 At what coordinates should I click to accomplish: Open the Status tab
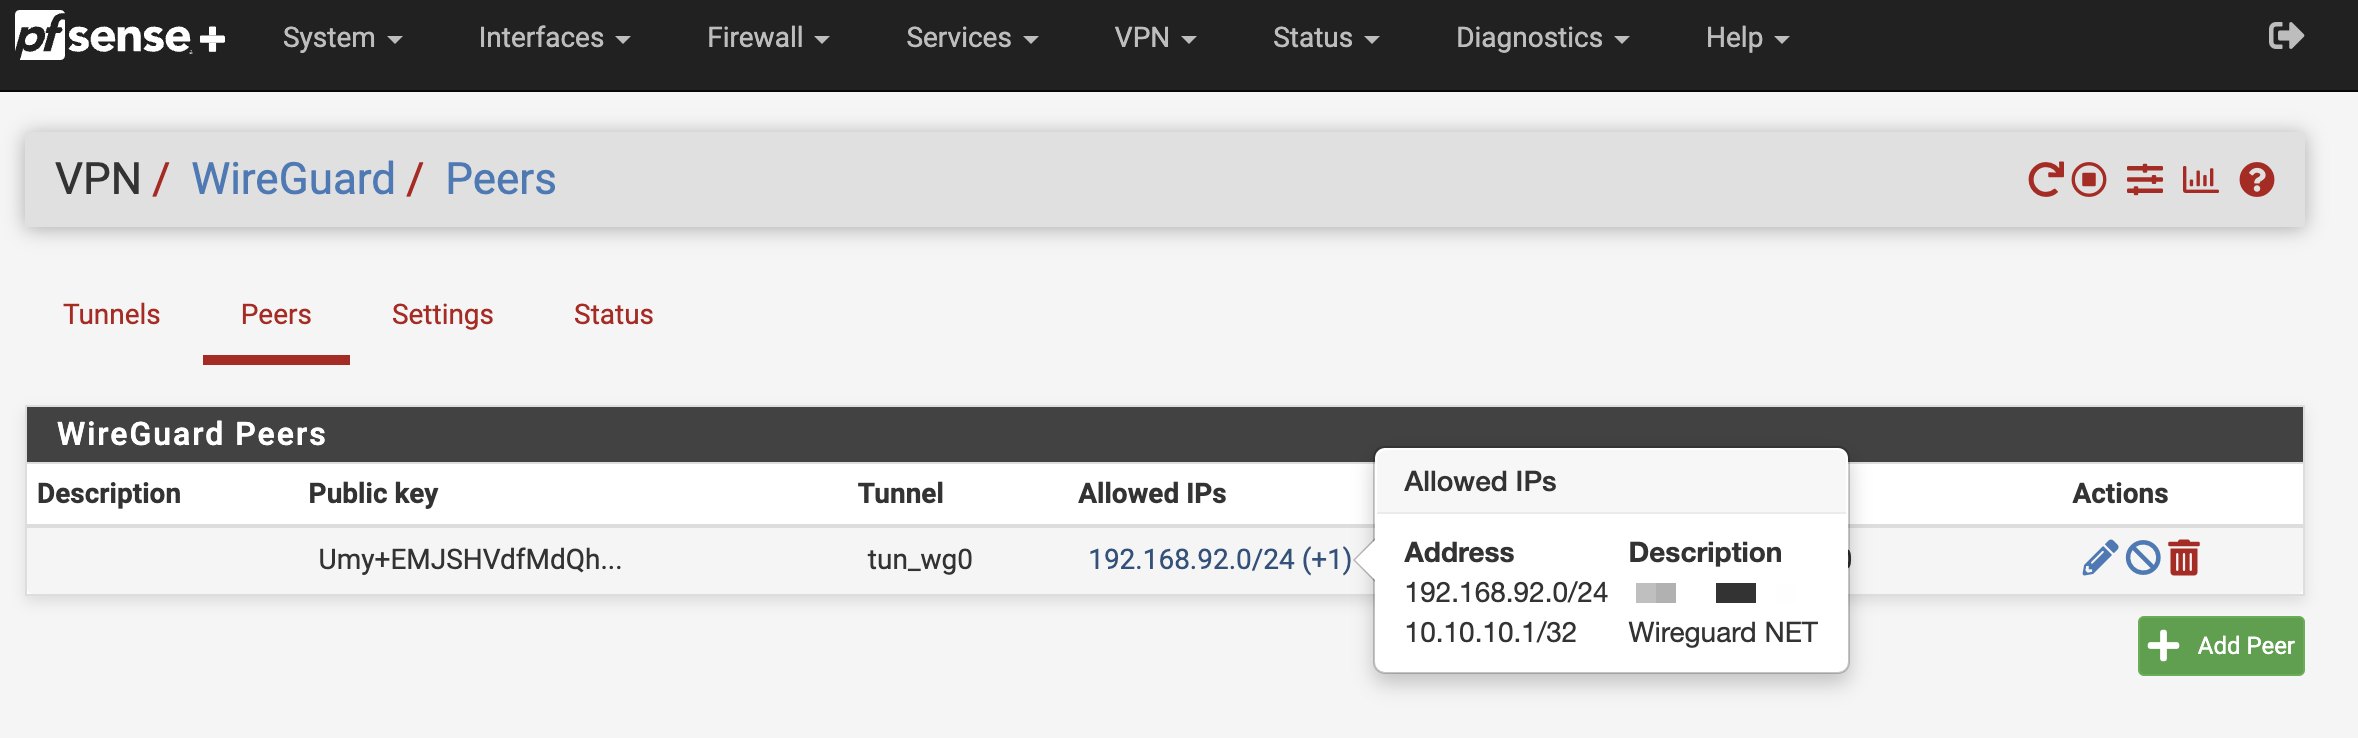[x=613, y=315]
